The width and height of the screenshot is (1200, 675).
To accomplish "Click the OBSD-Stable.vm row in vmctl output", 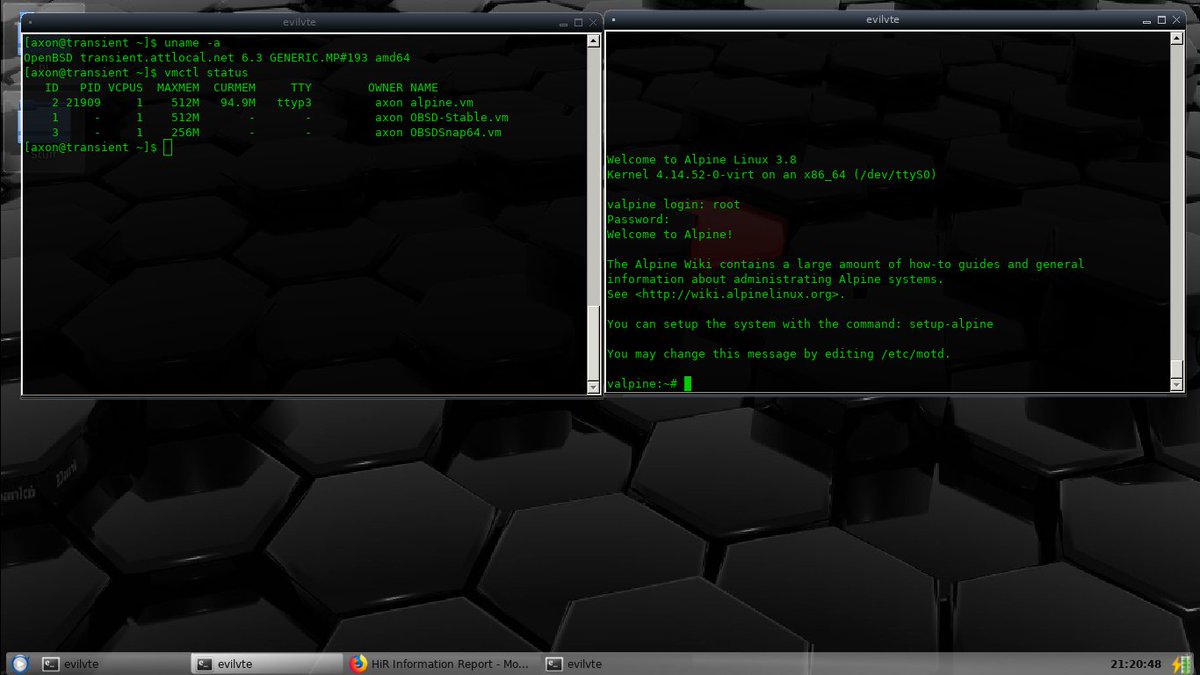I will pyautogui.click(x=280, y=117).
